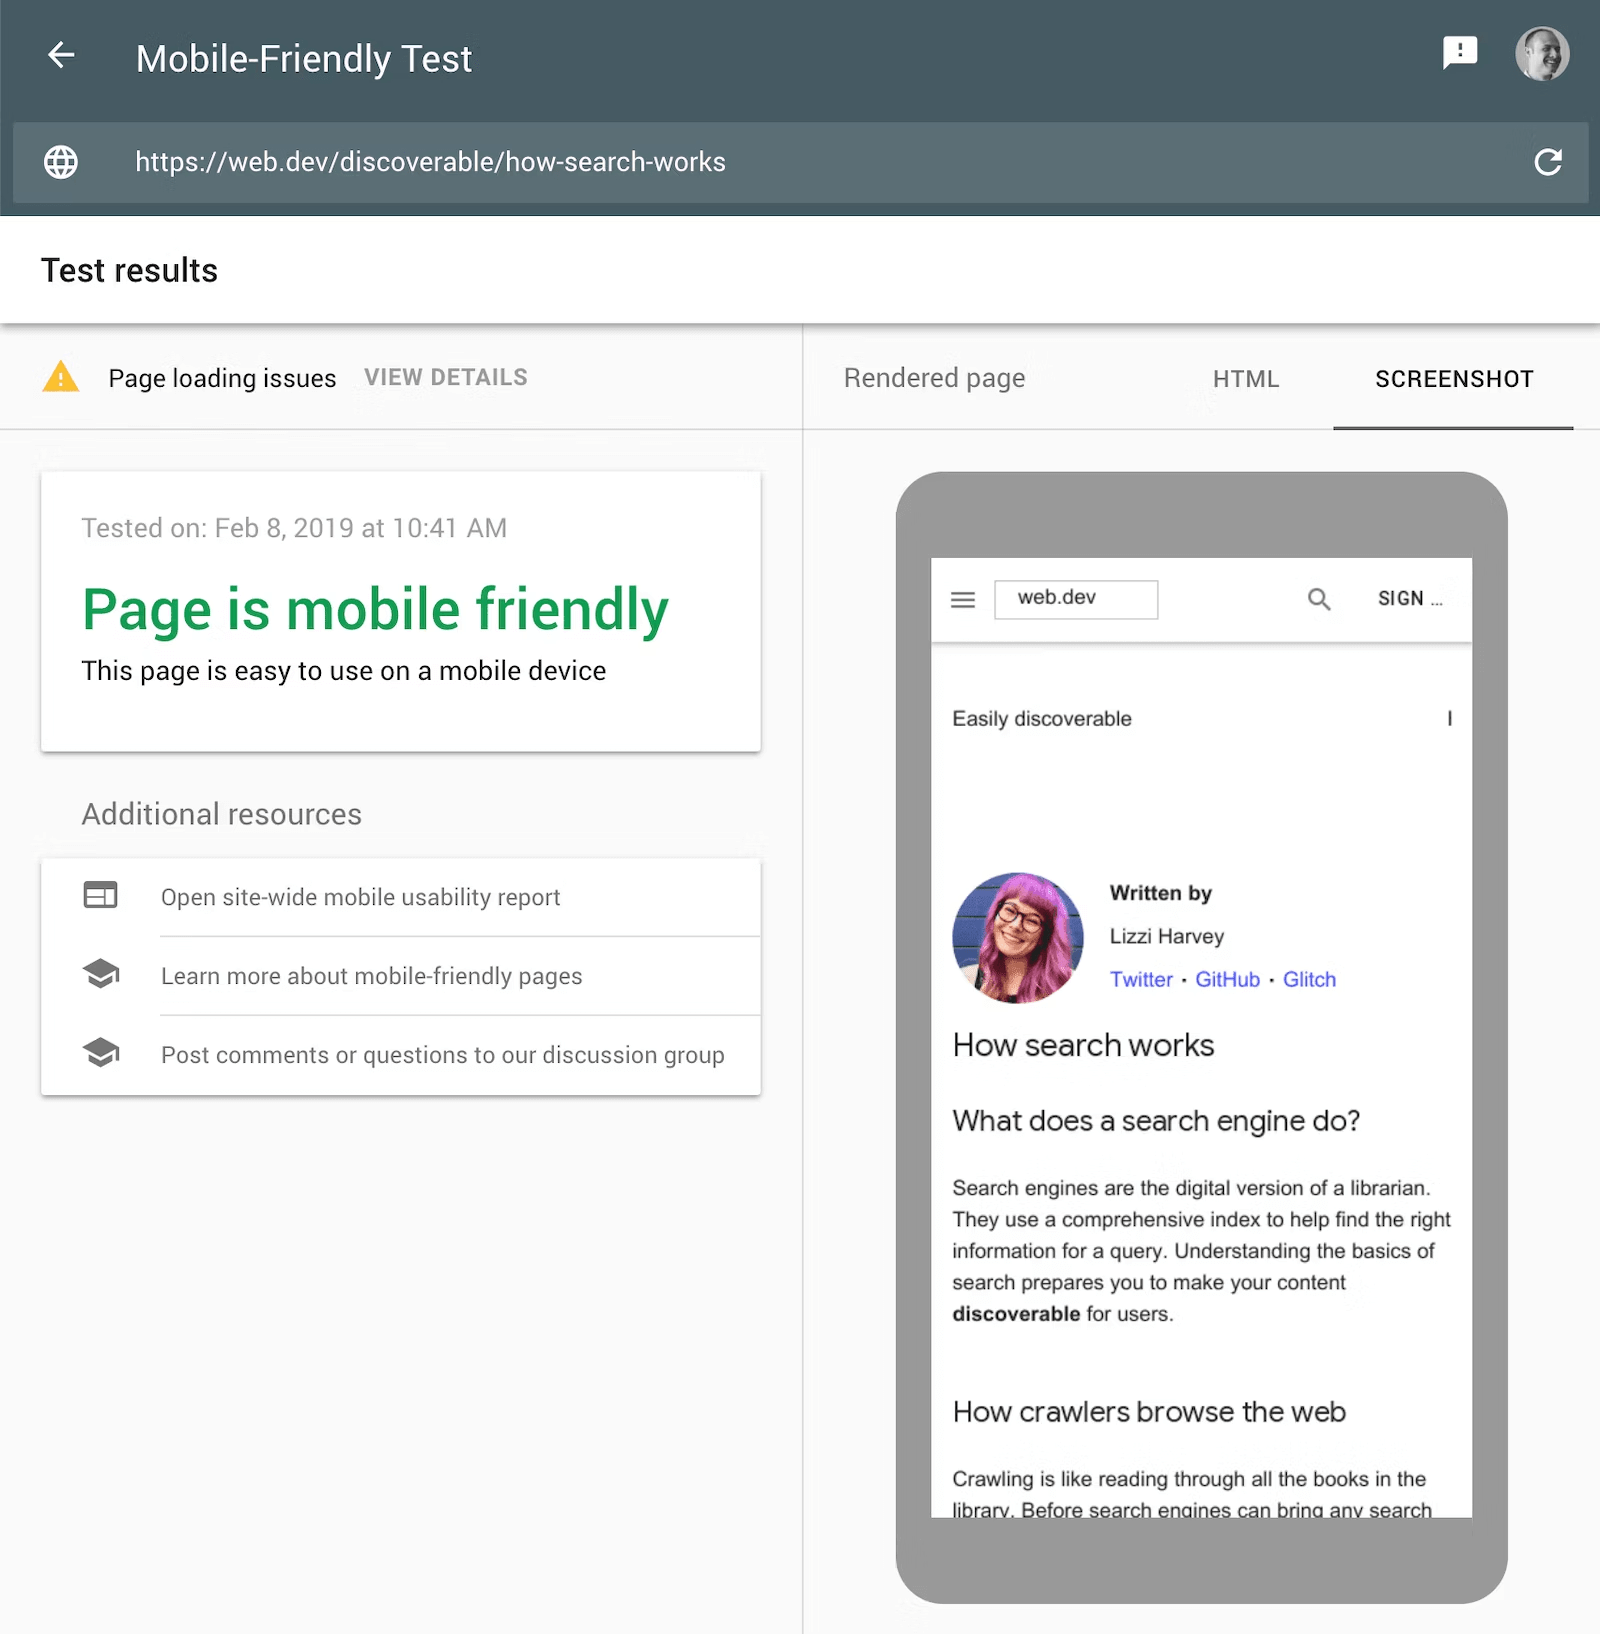
Task: Click the refresh test icon
Action: pos(1547,162)
